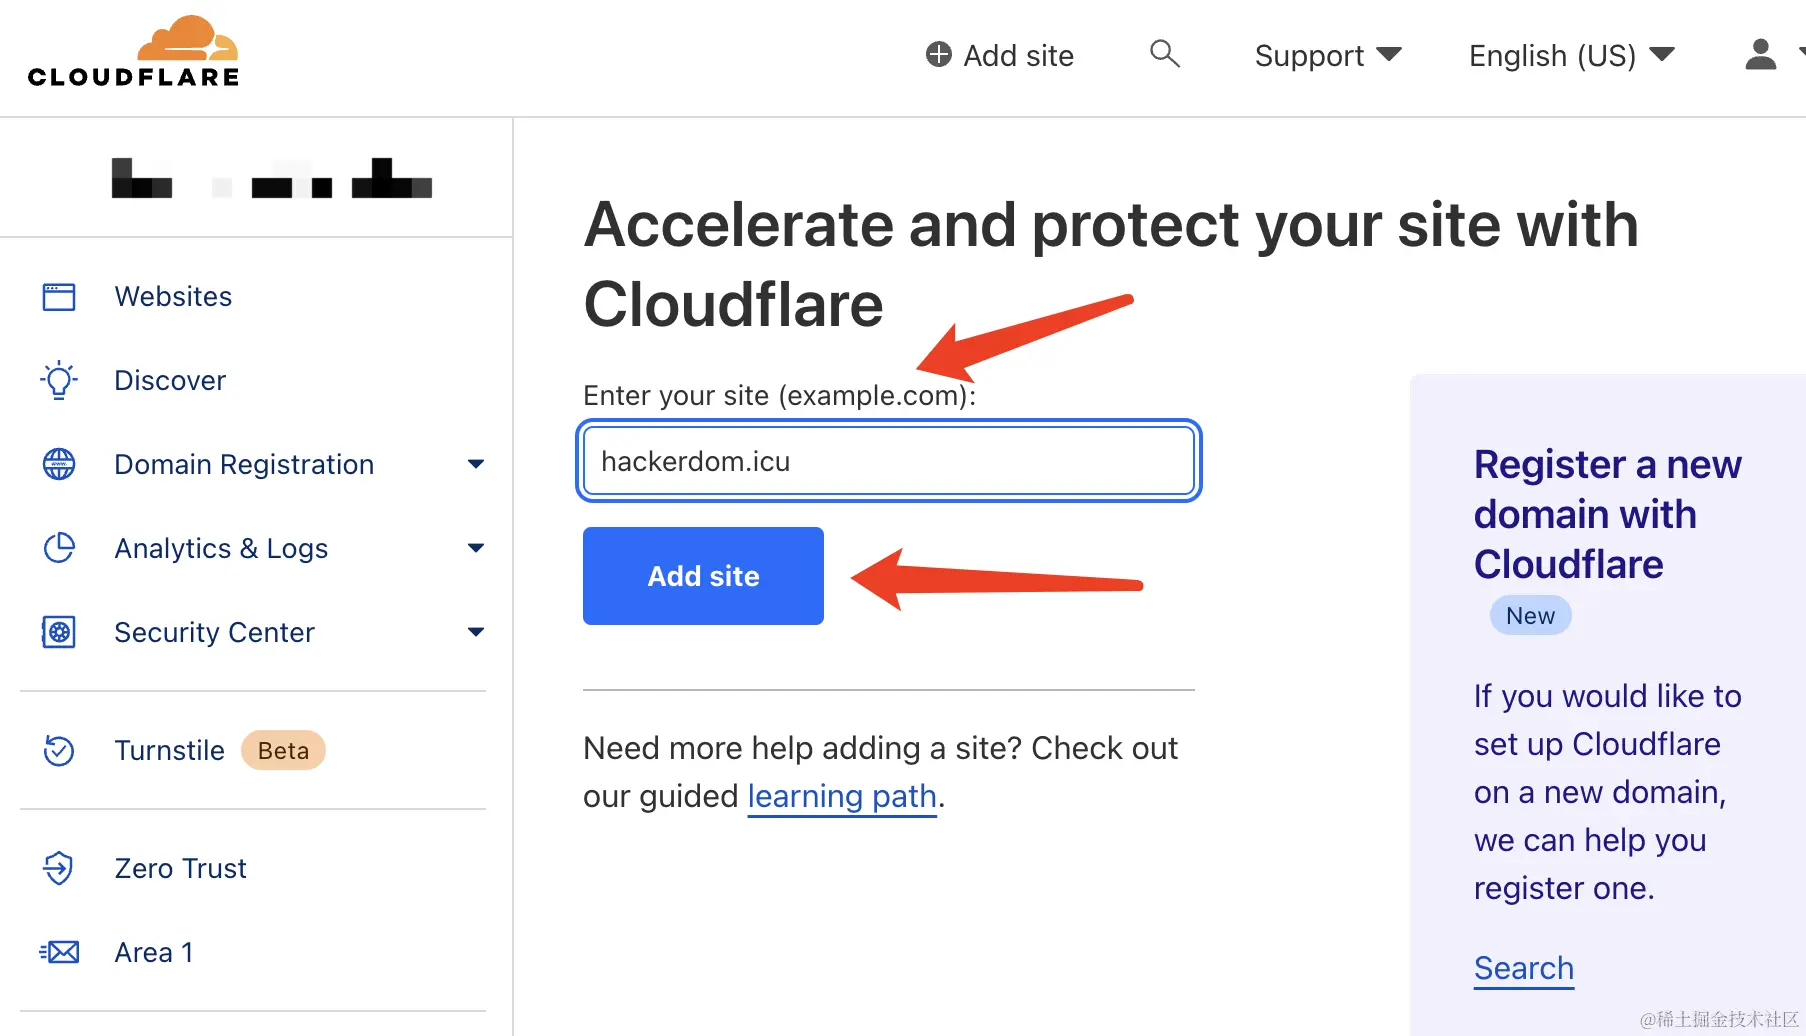Click the Domain Registration globe icon

[59, 464]
